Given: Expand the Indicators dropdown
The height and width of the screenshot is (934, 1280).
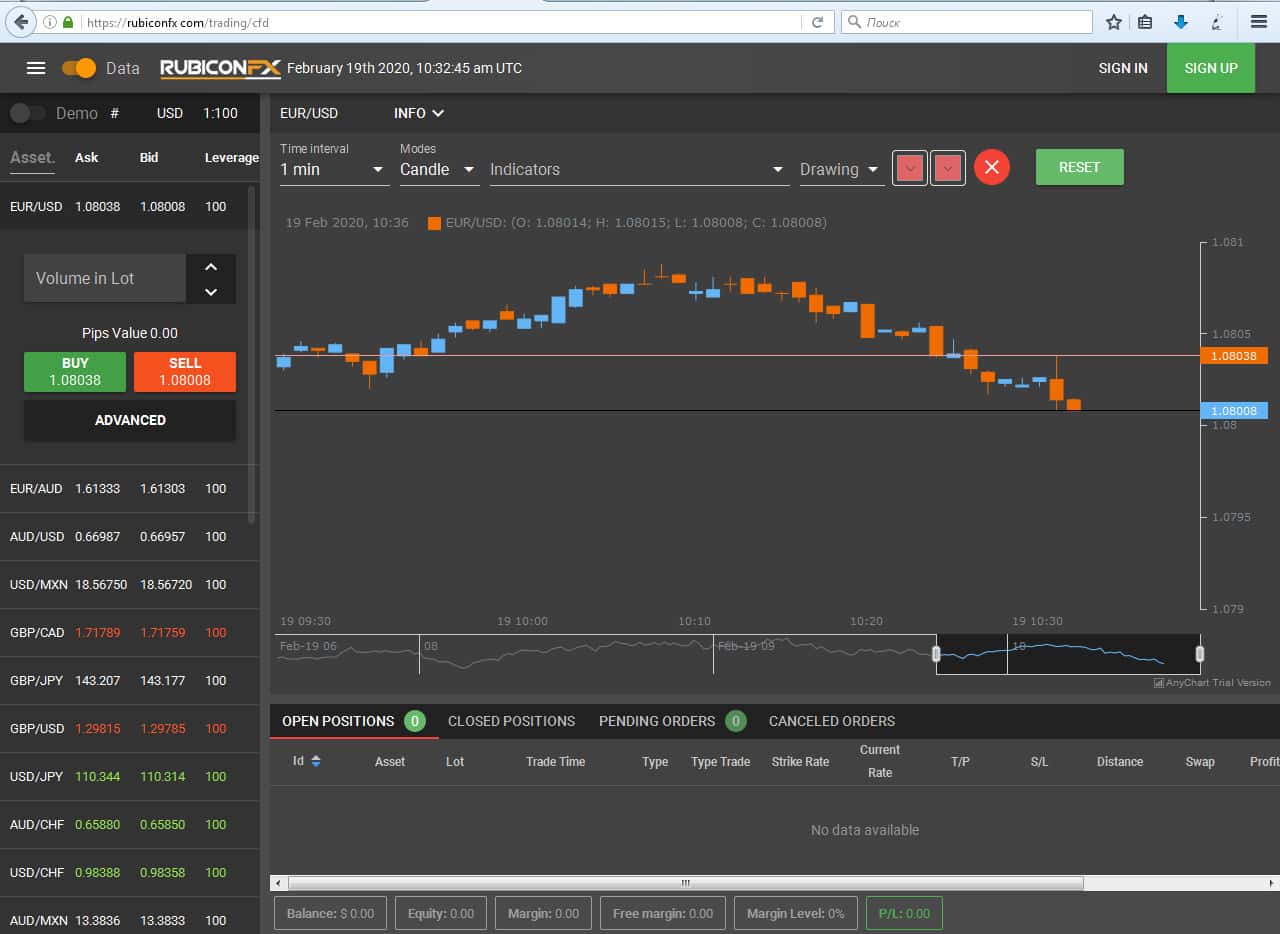Looking at the screenshot, I should tap(638, 170).
